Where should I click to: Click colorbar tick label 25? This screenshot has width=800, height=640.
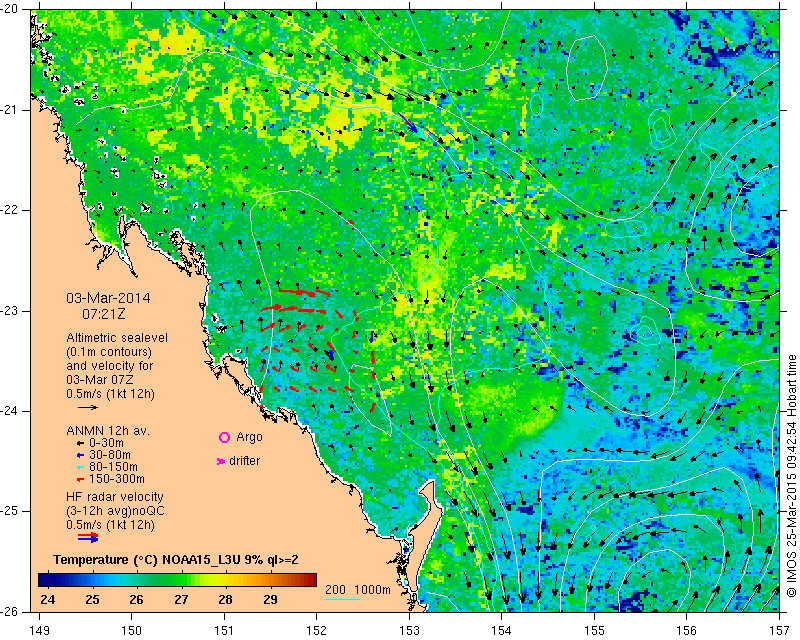coord(92,600)
